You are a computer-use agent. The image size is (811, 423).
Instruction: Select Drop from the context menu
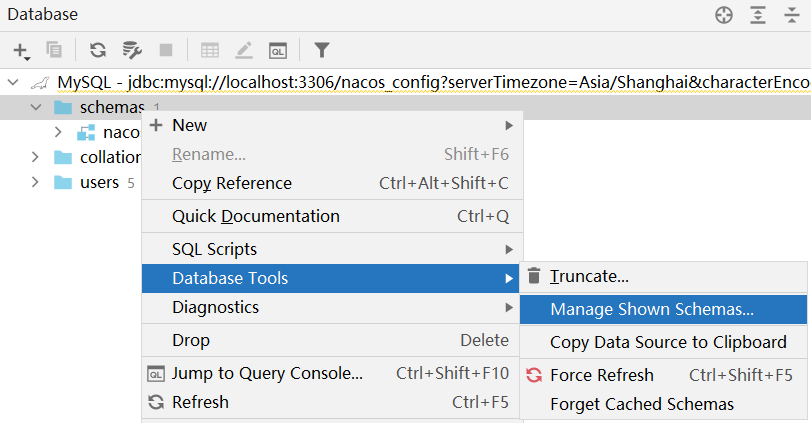333,341
